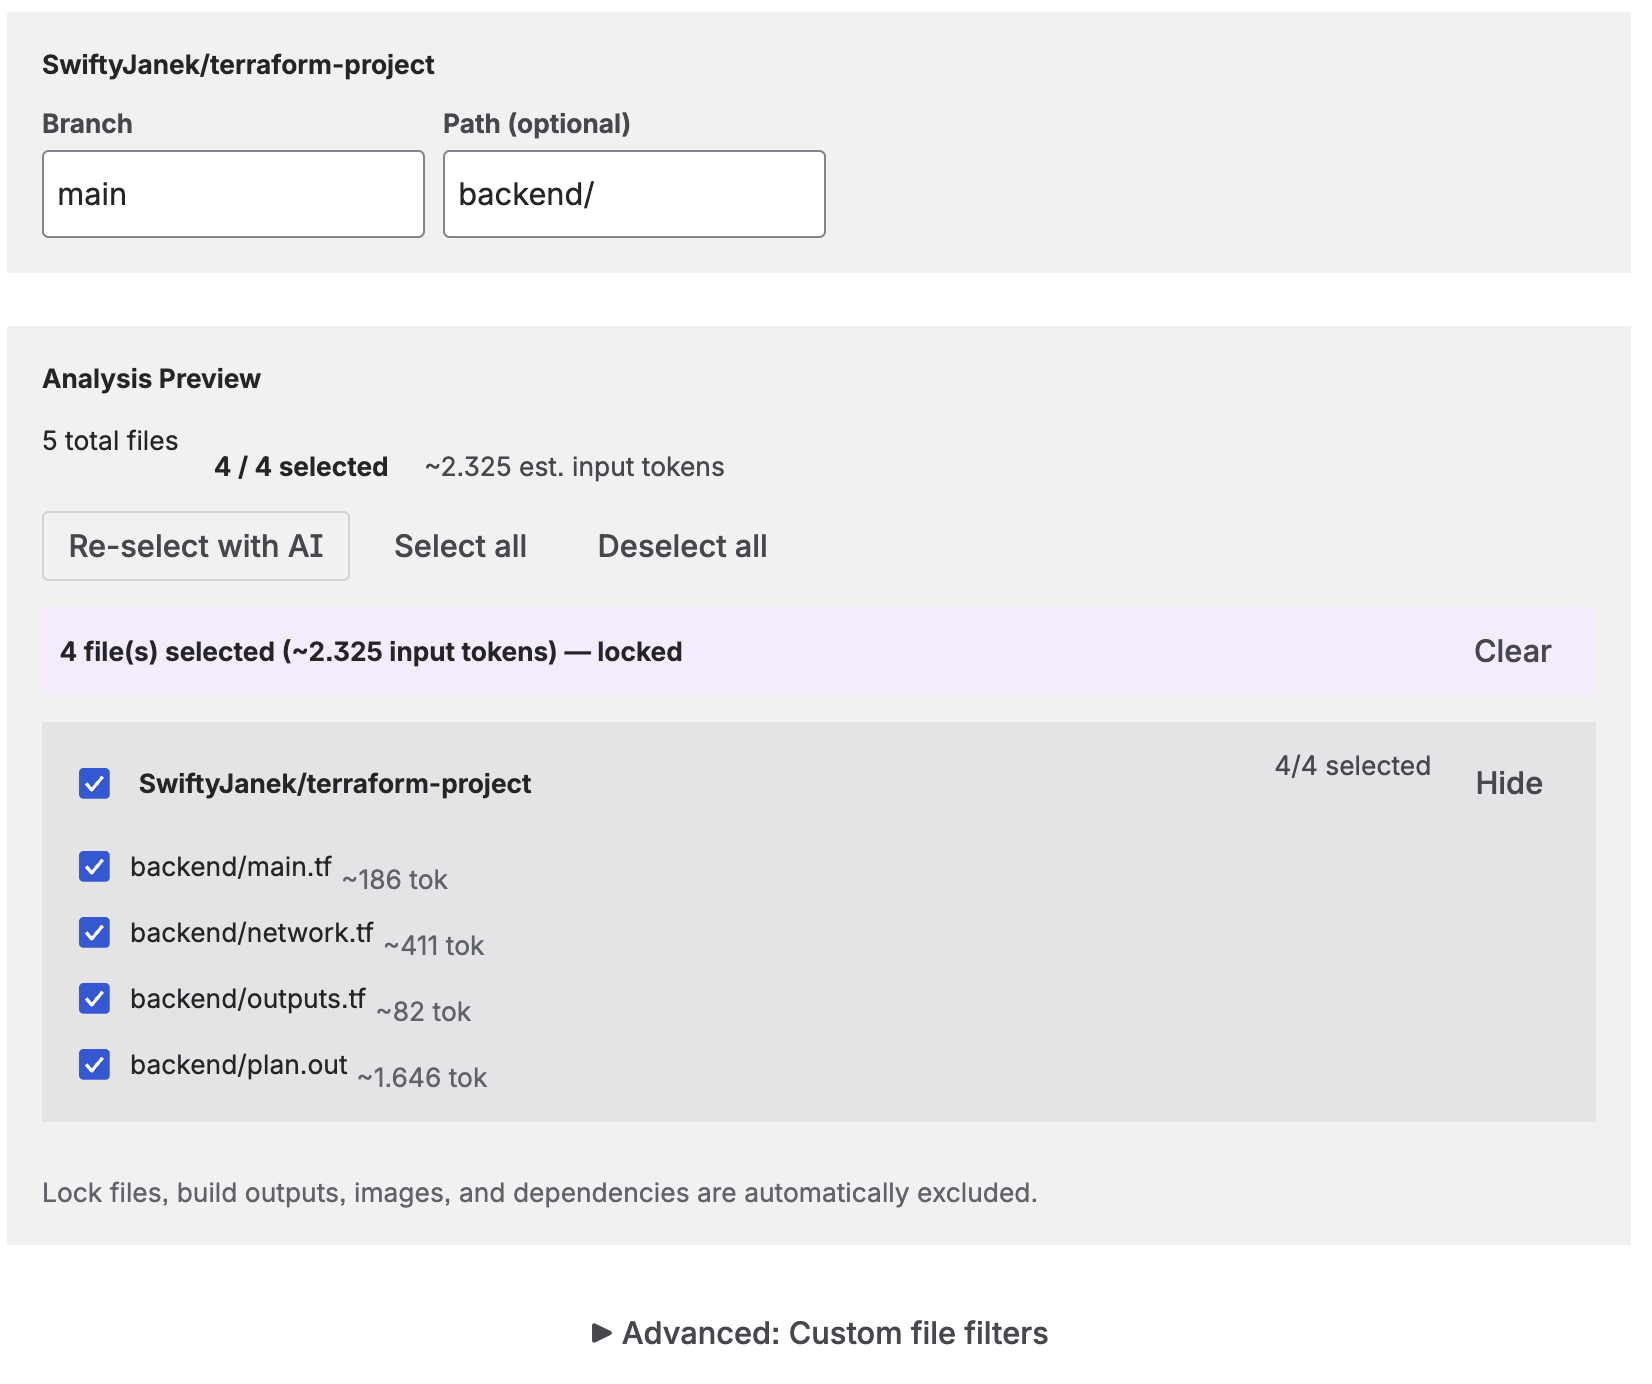1652x1384 pixels.
Task: Click the Re-select with AI button
Action: 195,545
